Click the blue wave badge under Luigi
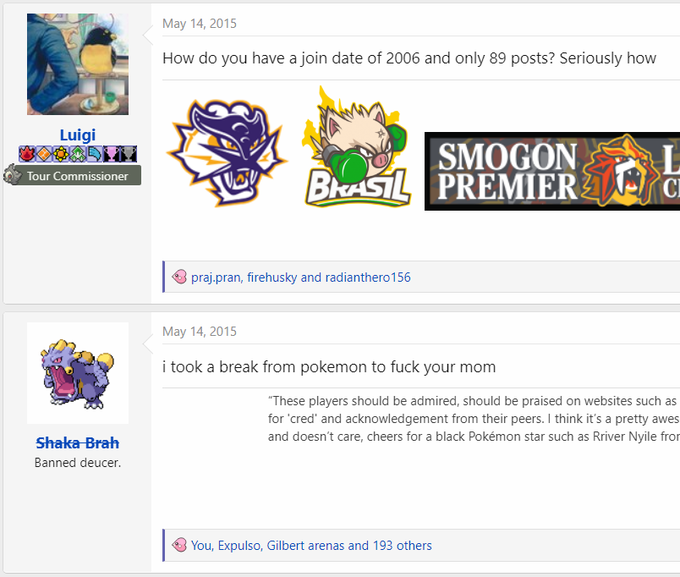680x577 pixels. click(x=94, y=154)
